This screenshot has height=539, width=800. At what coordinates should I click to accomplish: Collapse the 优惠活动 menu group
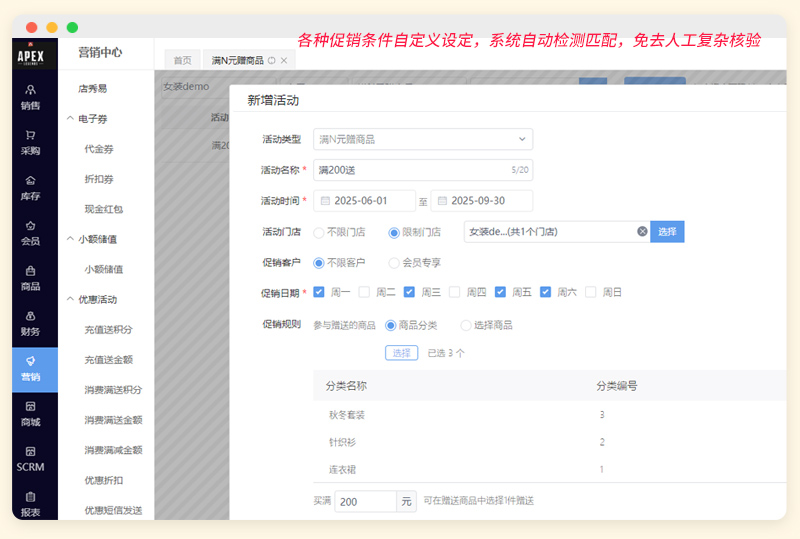click(x=70, y=299)
